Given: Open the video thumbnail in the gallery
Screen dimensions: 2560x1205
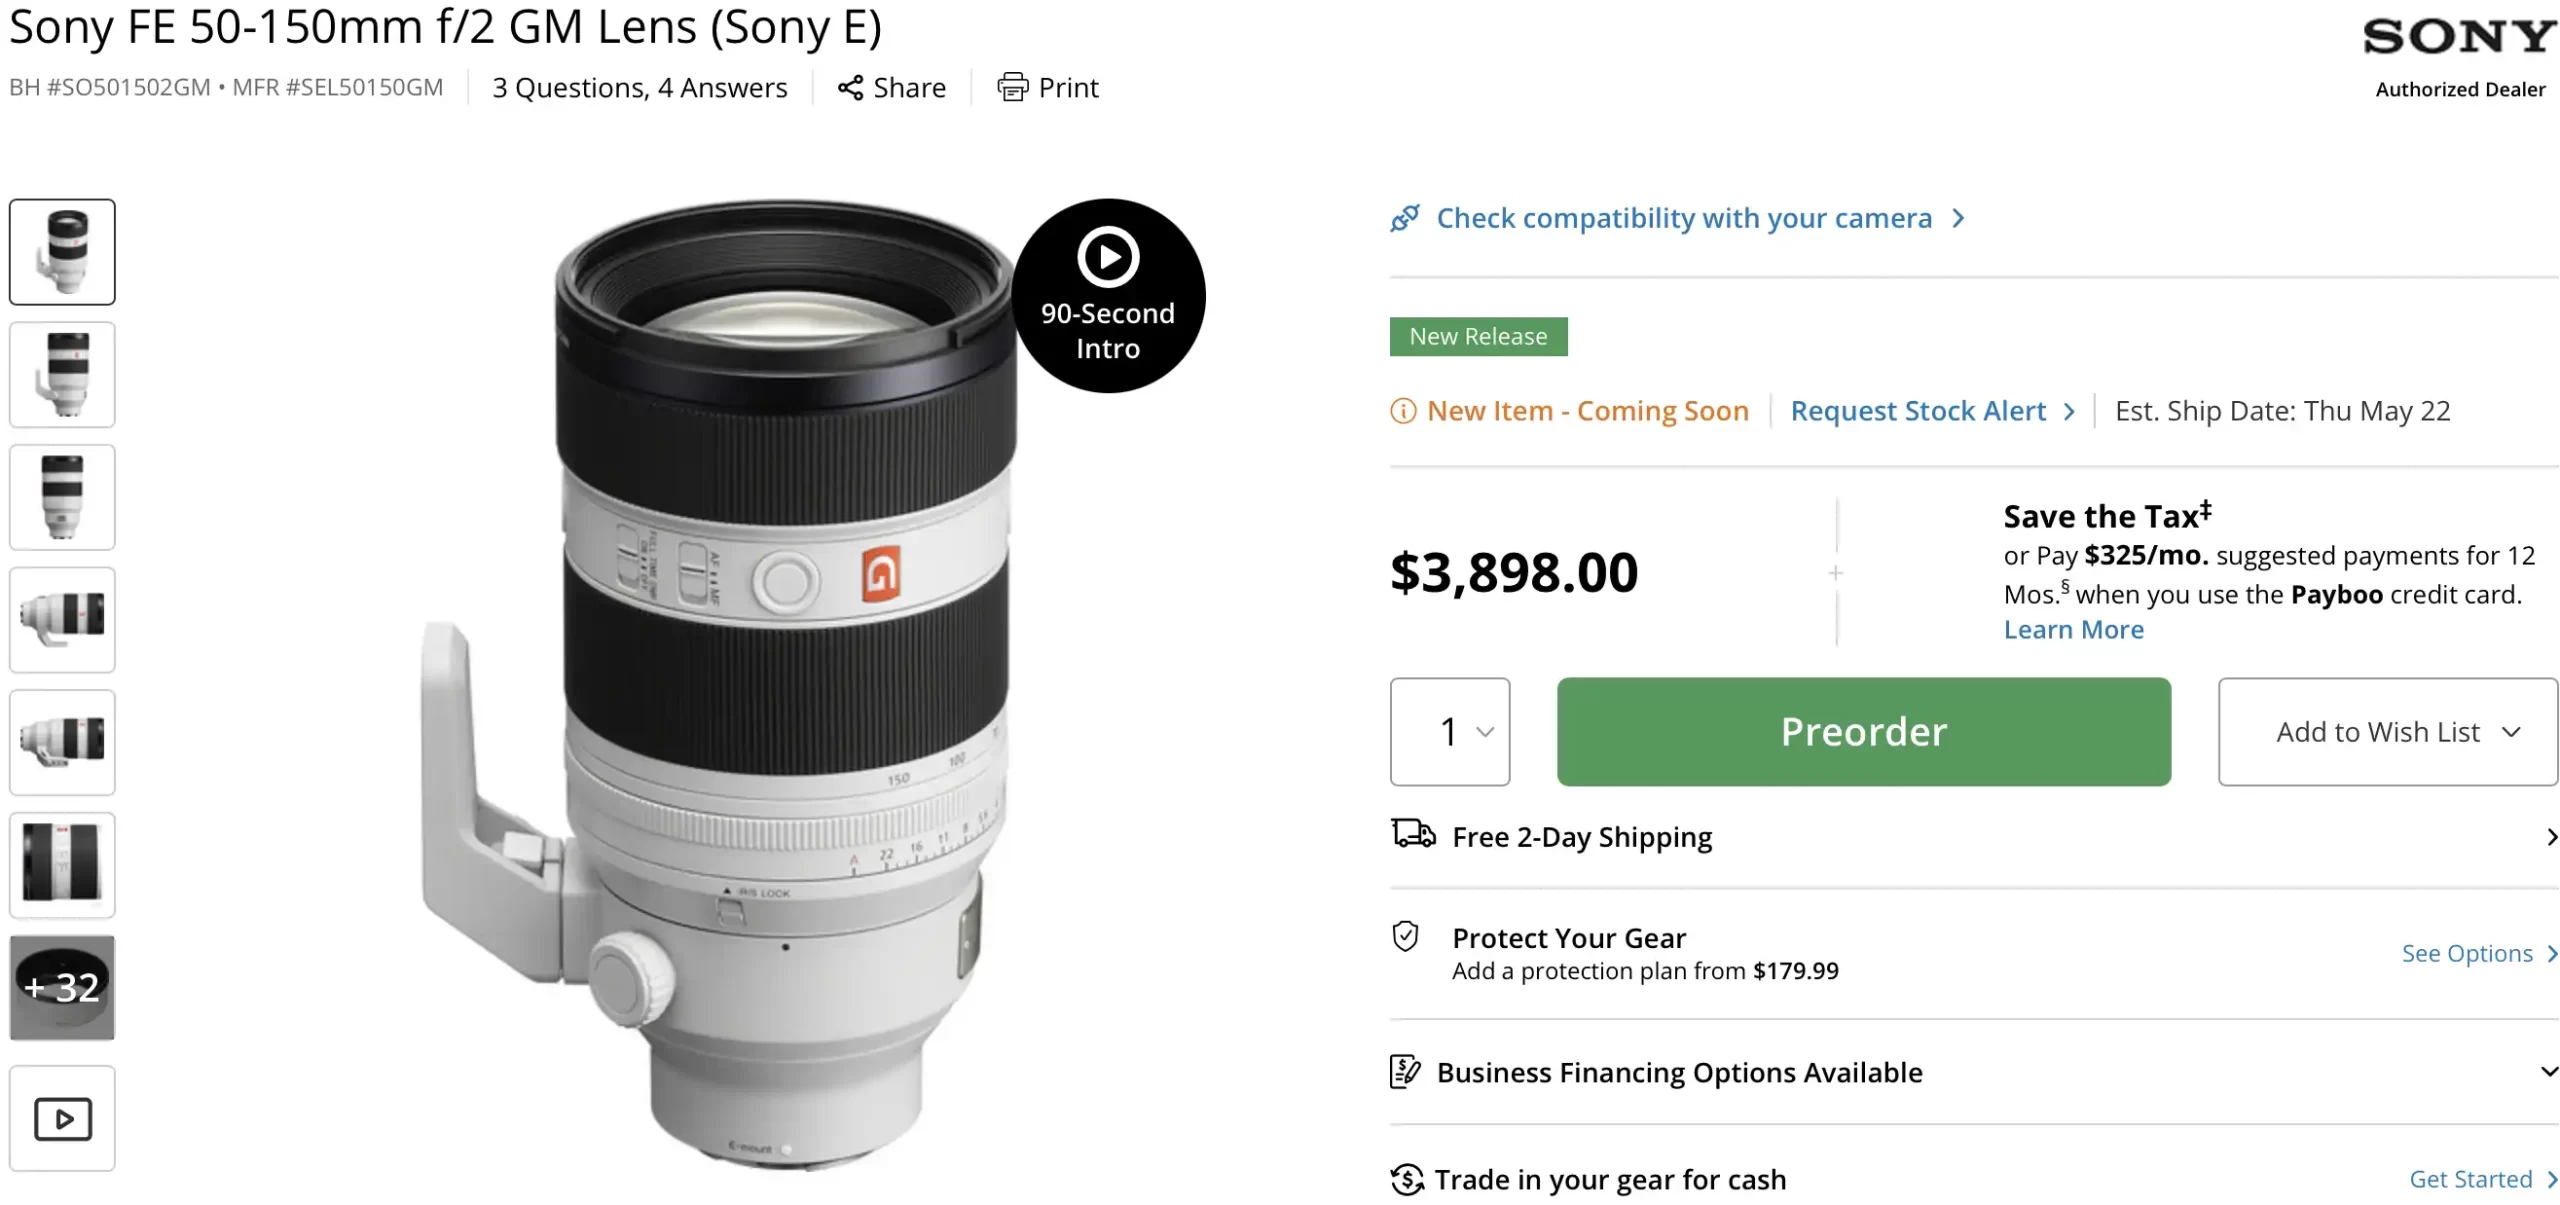Looking at the screenshot, I should (62, 1118).
